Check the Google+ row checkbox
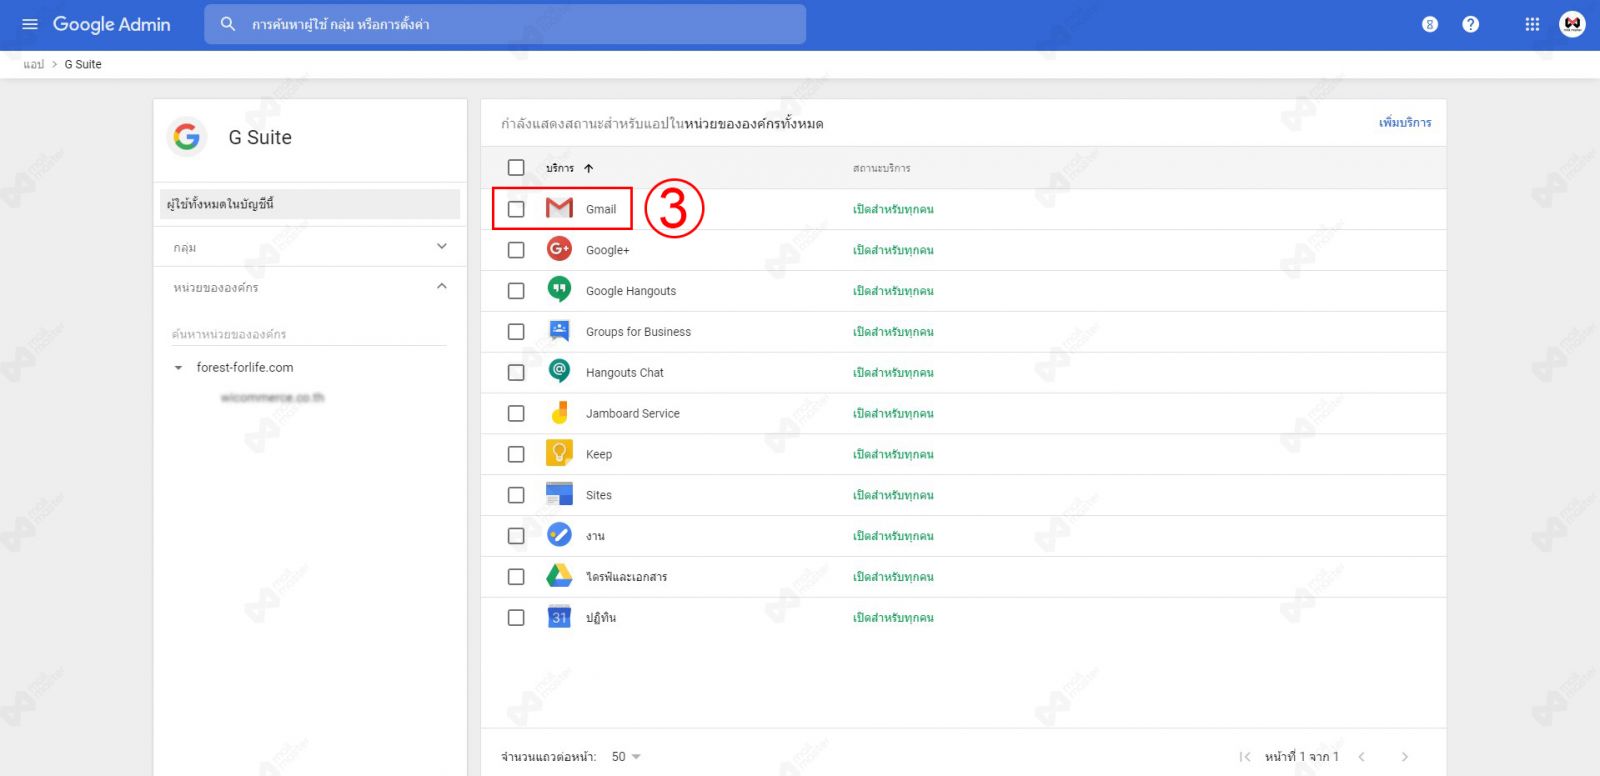The width and height of the screenshot is (1600, 776). coord(516,250)
